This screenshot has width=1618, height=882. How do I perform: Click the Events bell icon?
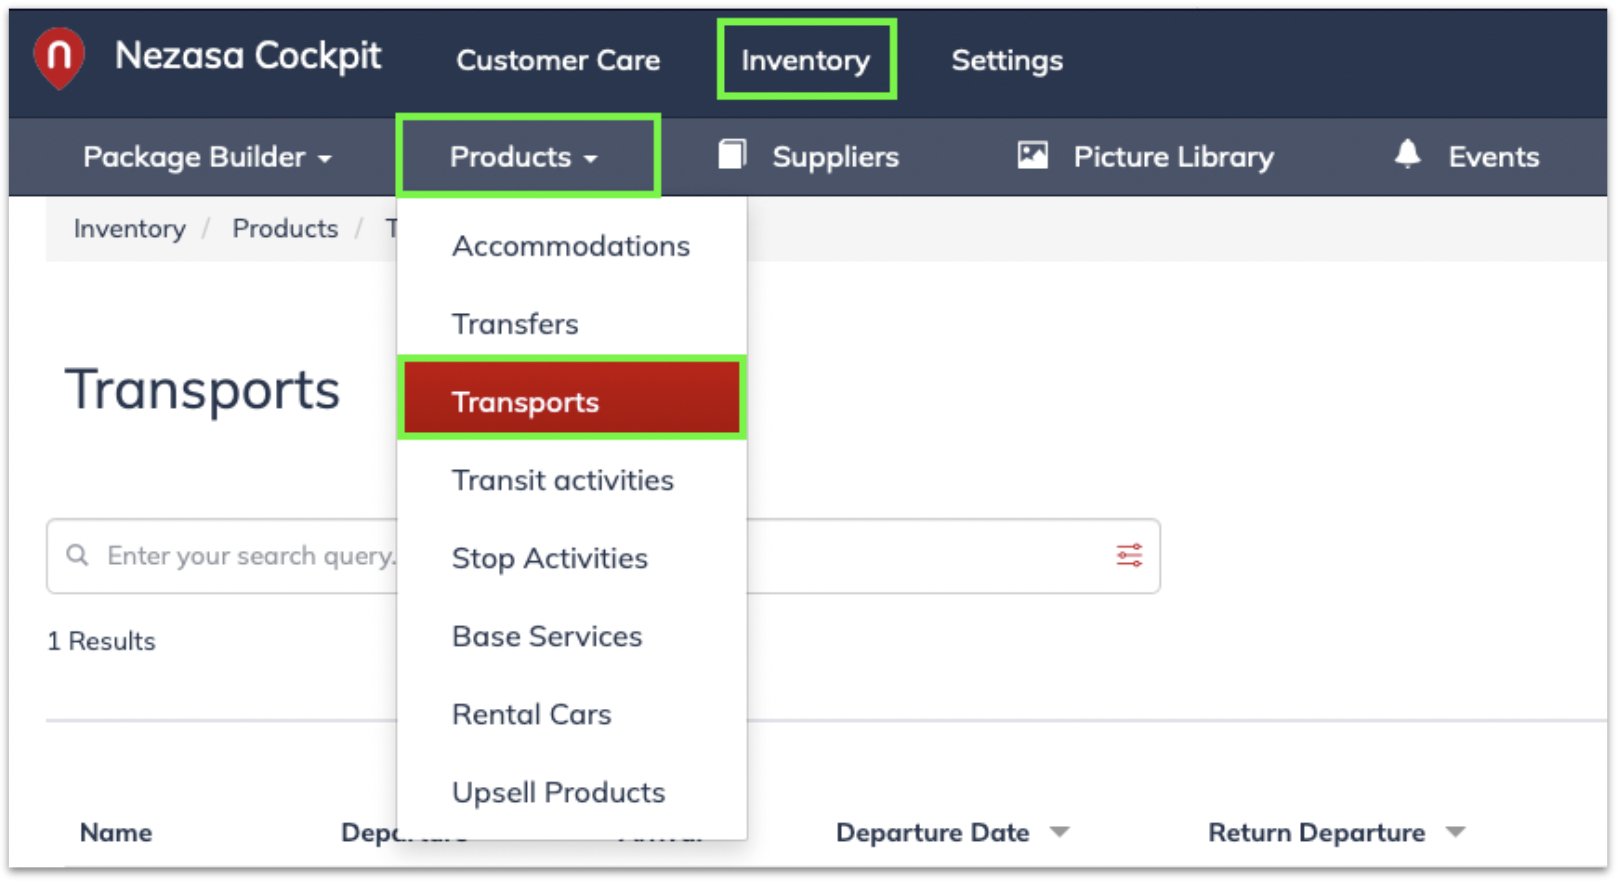click(x=1407, y=154)
